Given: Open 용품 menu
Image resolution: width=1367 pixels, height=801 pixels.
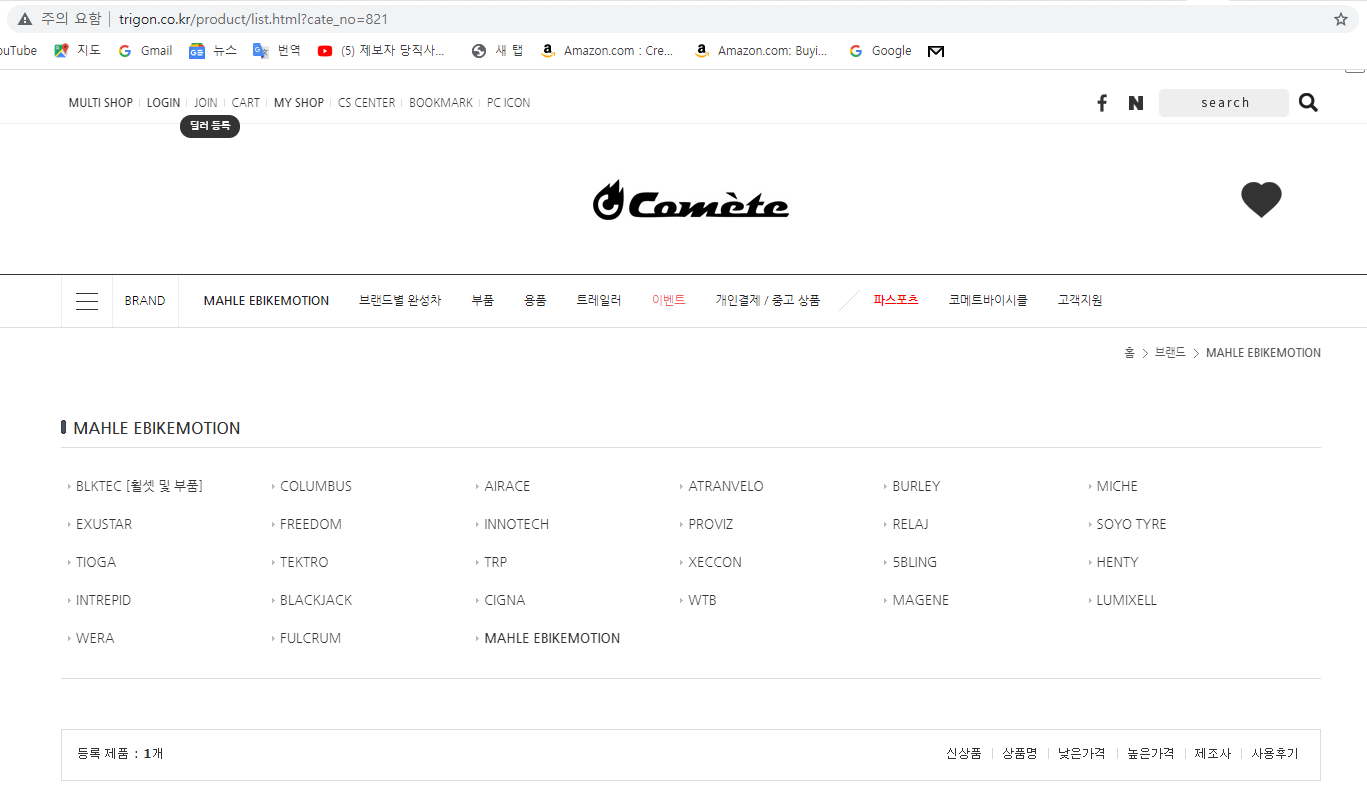Looking at the screenshot, I should click(535, 301).
